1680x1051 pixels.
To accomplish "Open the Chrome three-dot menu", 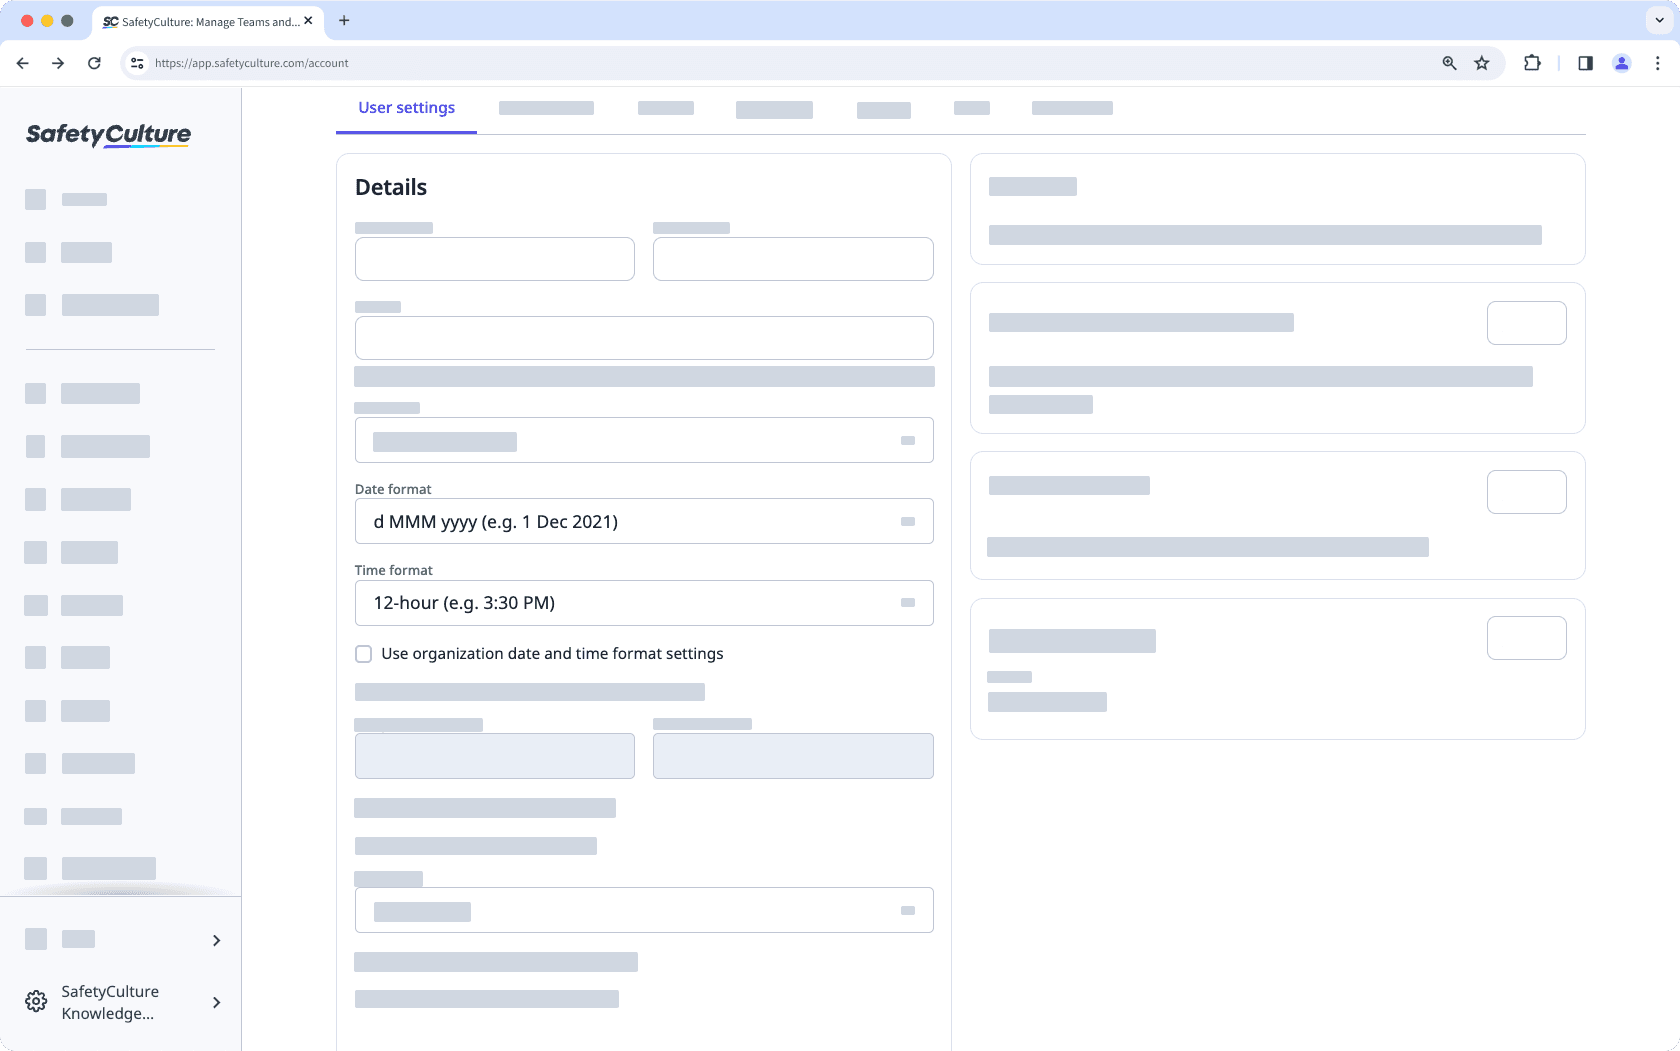I will point(1657,62).
